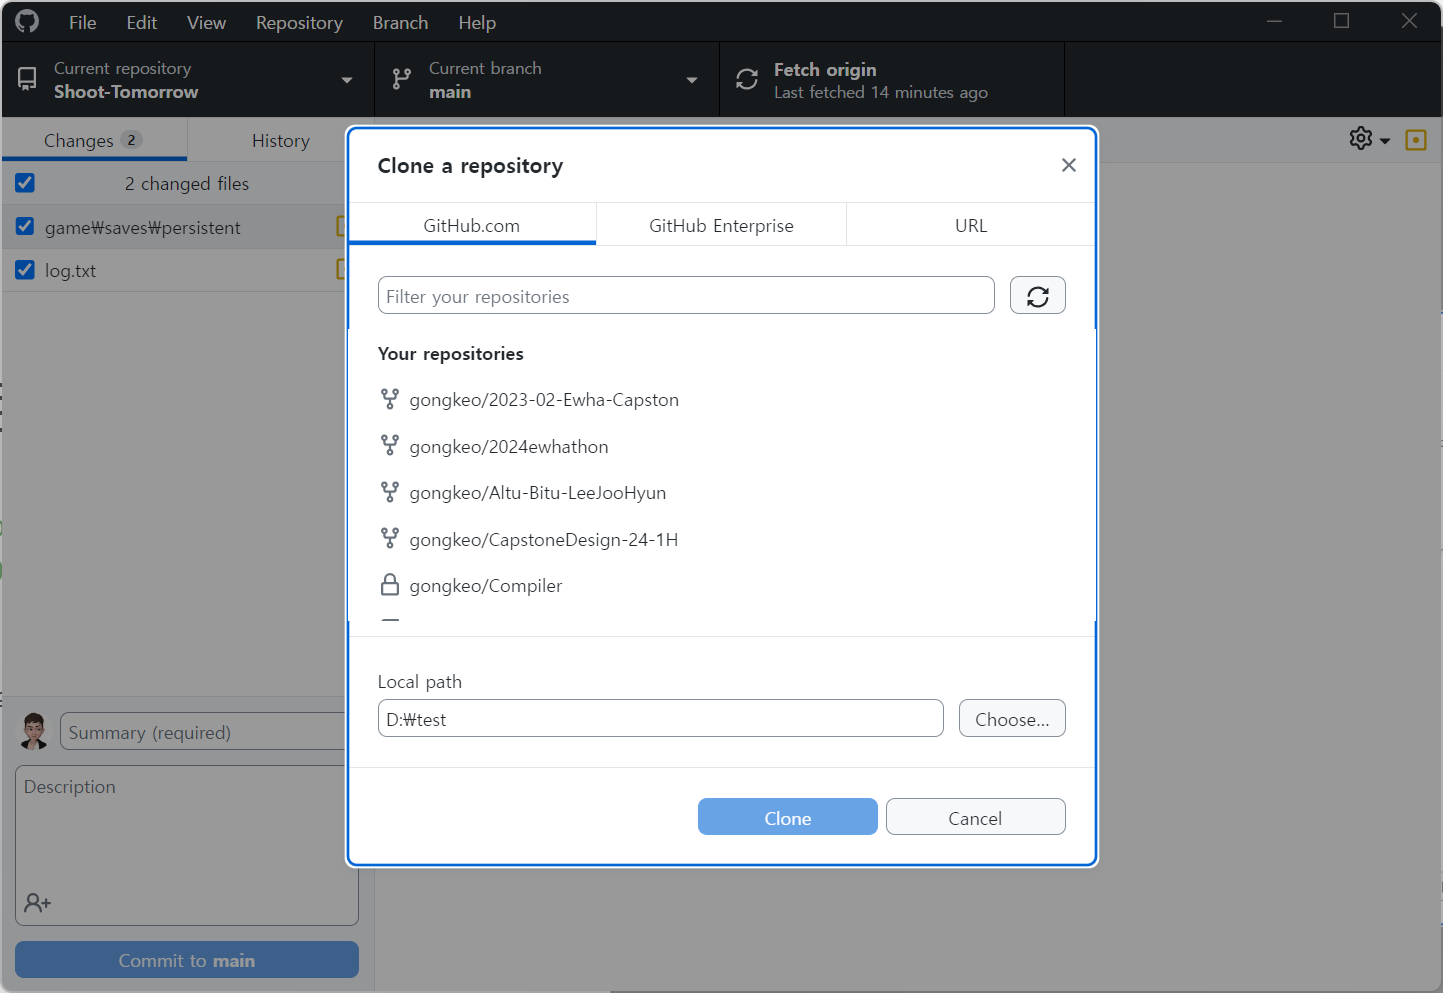Click the current repository icon
Viewport: 1443px width, 993px height.
(27, 80)
